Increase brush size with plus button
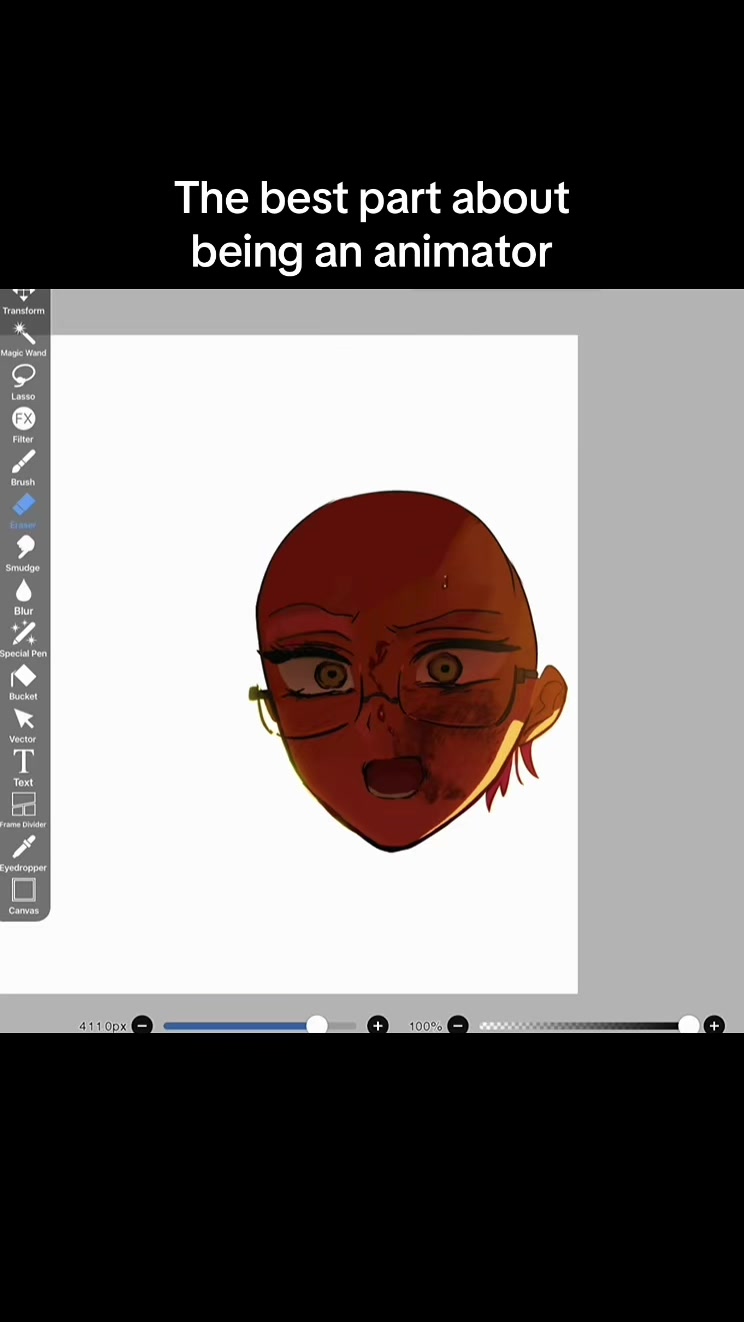This screenshot has width=744, height=1322. pyautogui.click(x=377, y=1025)
